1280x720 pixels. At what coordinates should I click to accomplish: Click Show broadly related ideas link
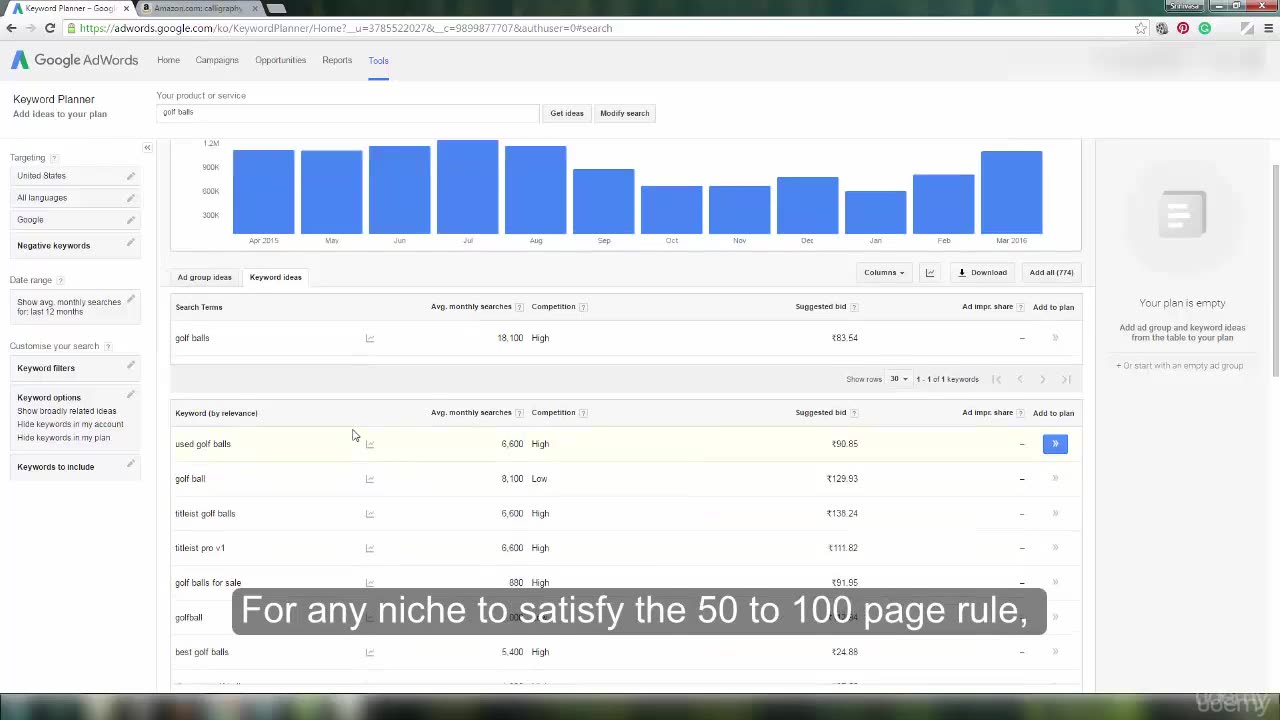(x=66, y=411)
